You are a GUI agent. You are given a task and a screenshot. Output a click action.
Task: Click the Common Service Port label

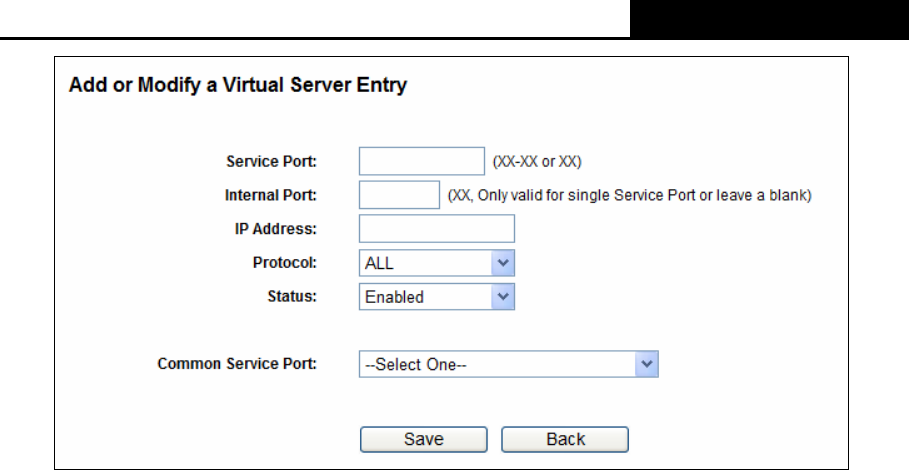(237, 364)
